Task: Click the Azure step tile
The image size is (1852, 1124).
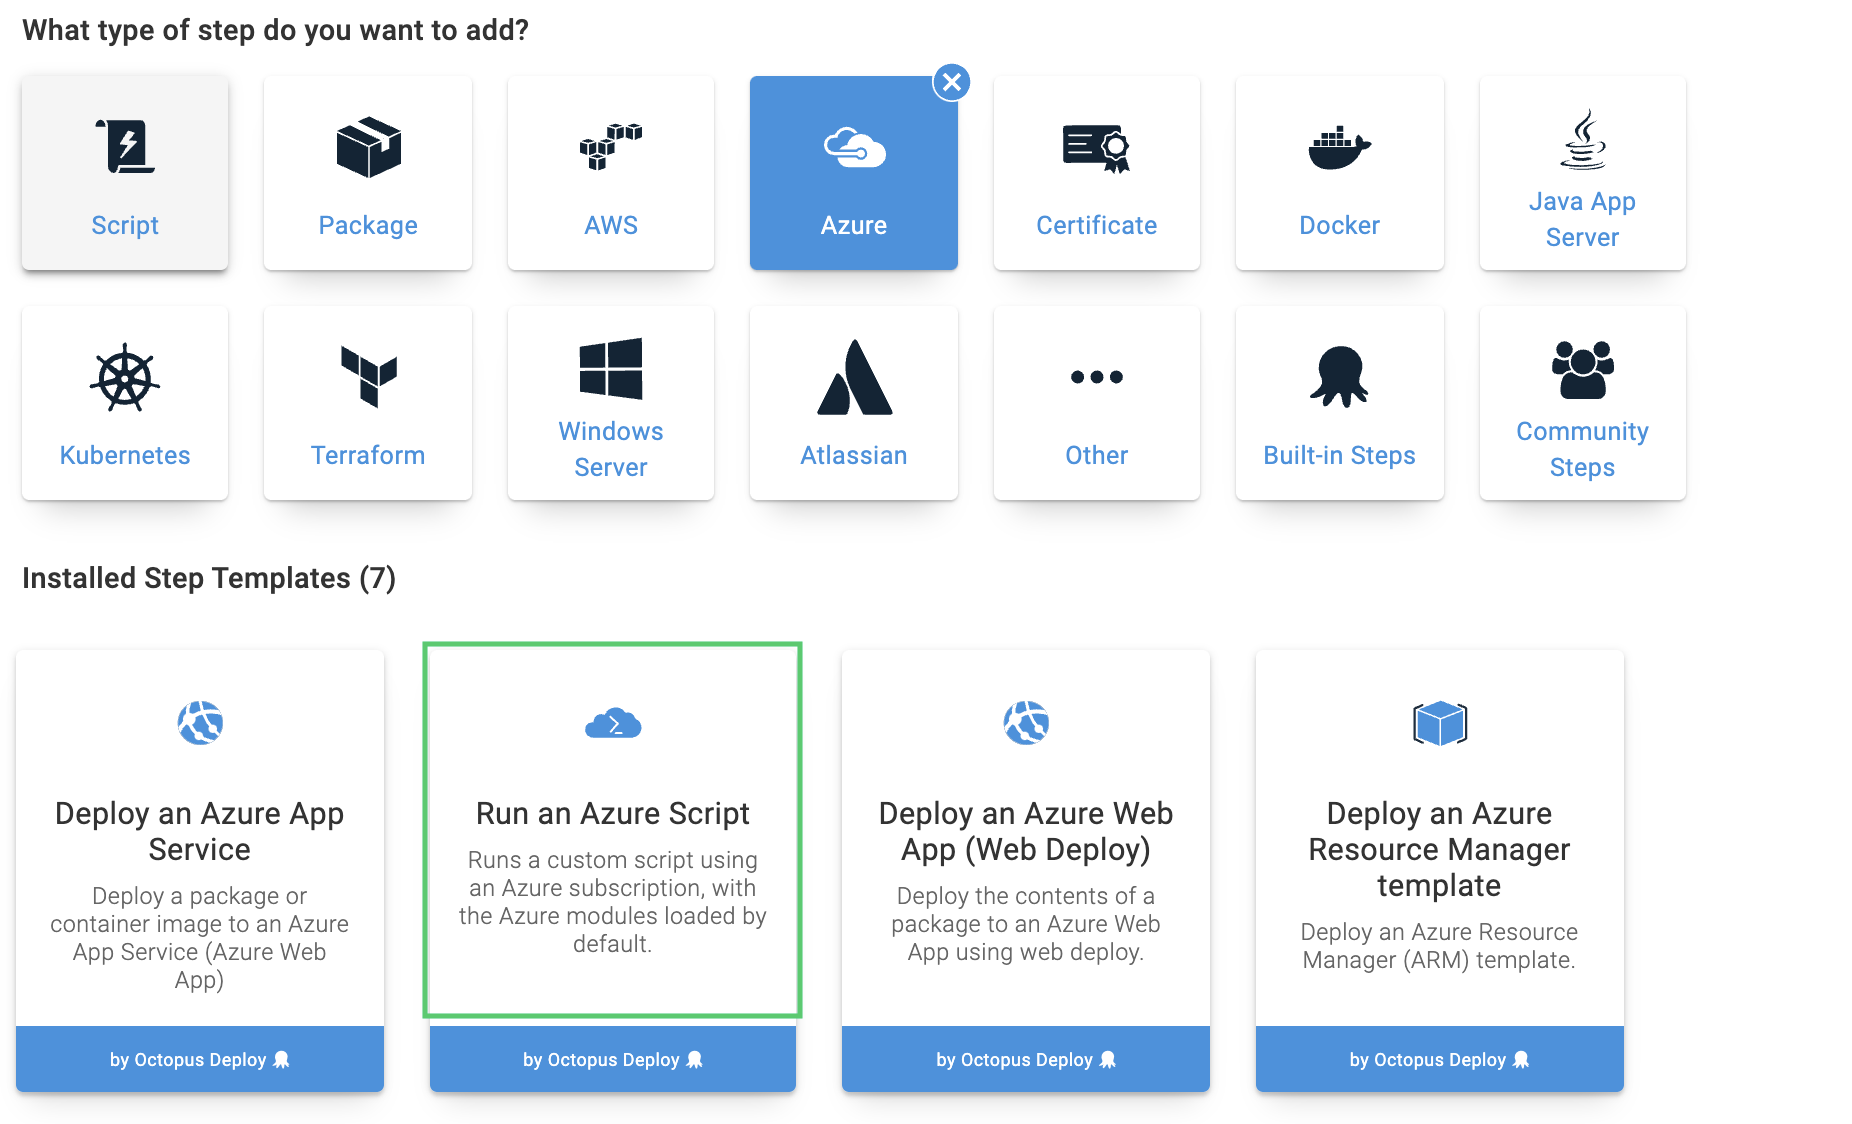Action: (853, 172)
